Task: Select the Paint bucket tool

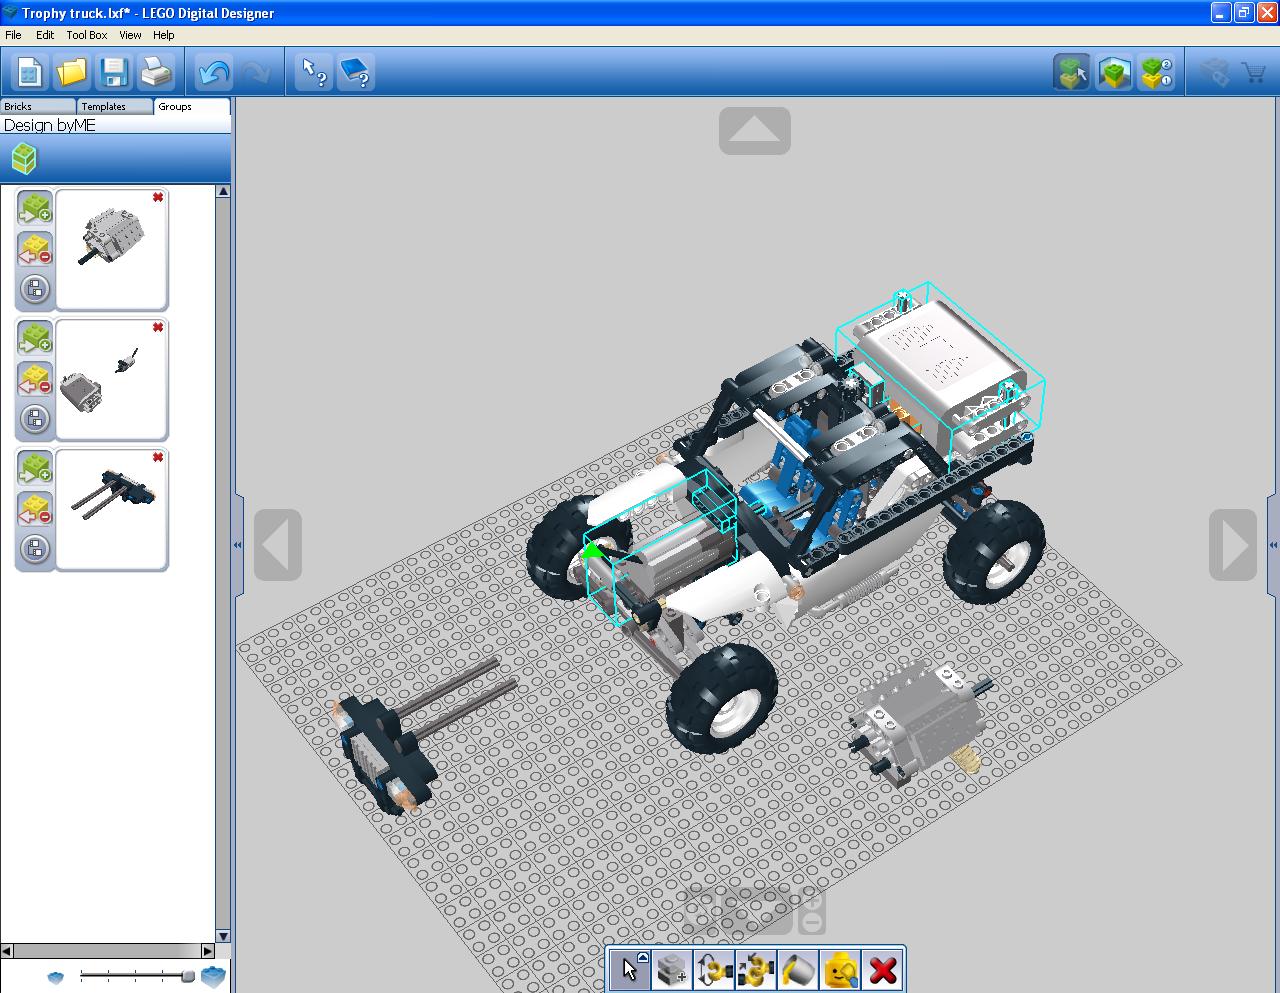Action: point(798,970)
